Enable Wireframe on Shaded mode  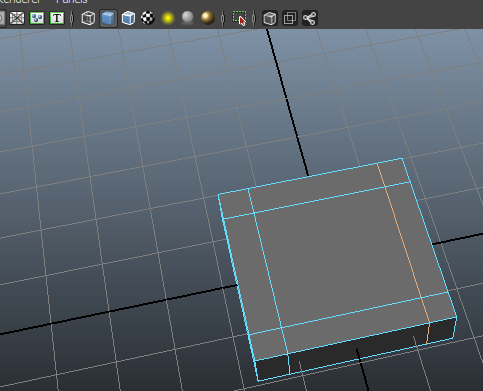[128, 18]
